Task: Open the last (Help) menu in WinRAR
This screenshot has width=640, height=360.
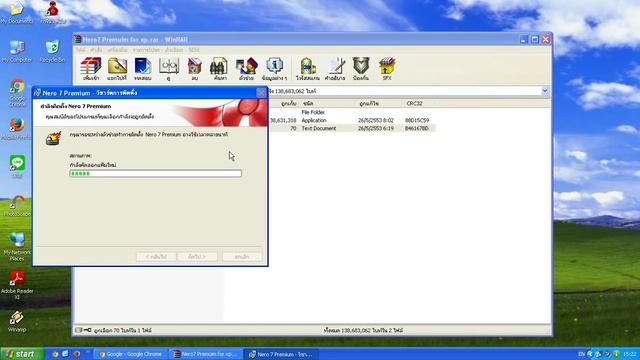Action: [x=194, y=50]
